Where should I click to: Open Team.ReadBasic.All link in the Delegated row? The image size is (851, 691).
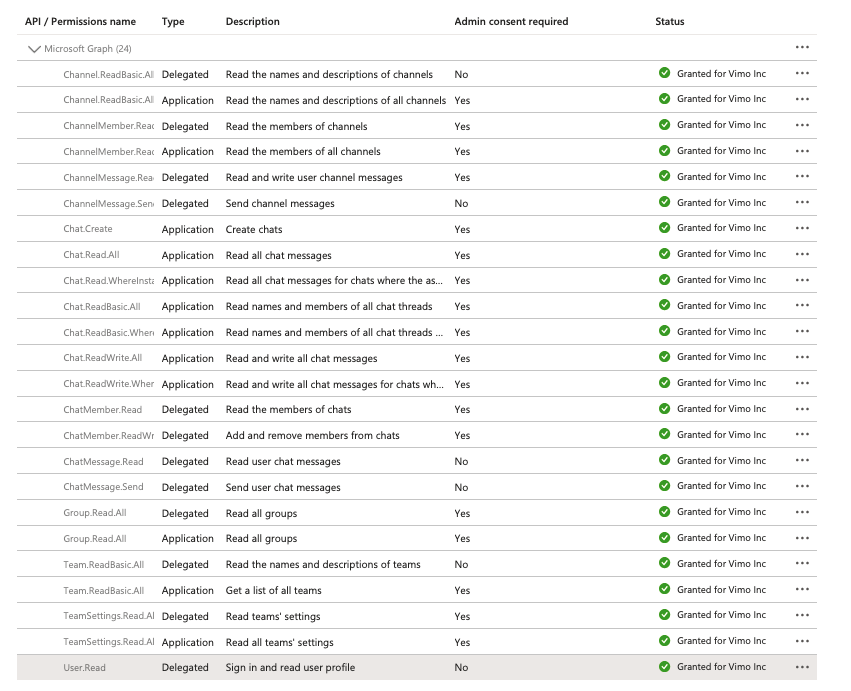coord(104,565)
